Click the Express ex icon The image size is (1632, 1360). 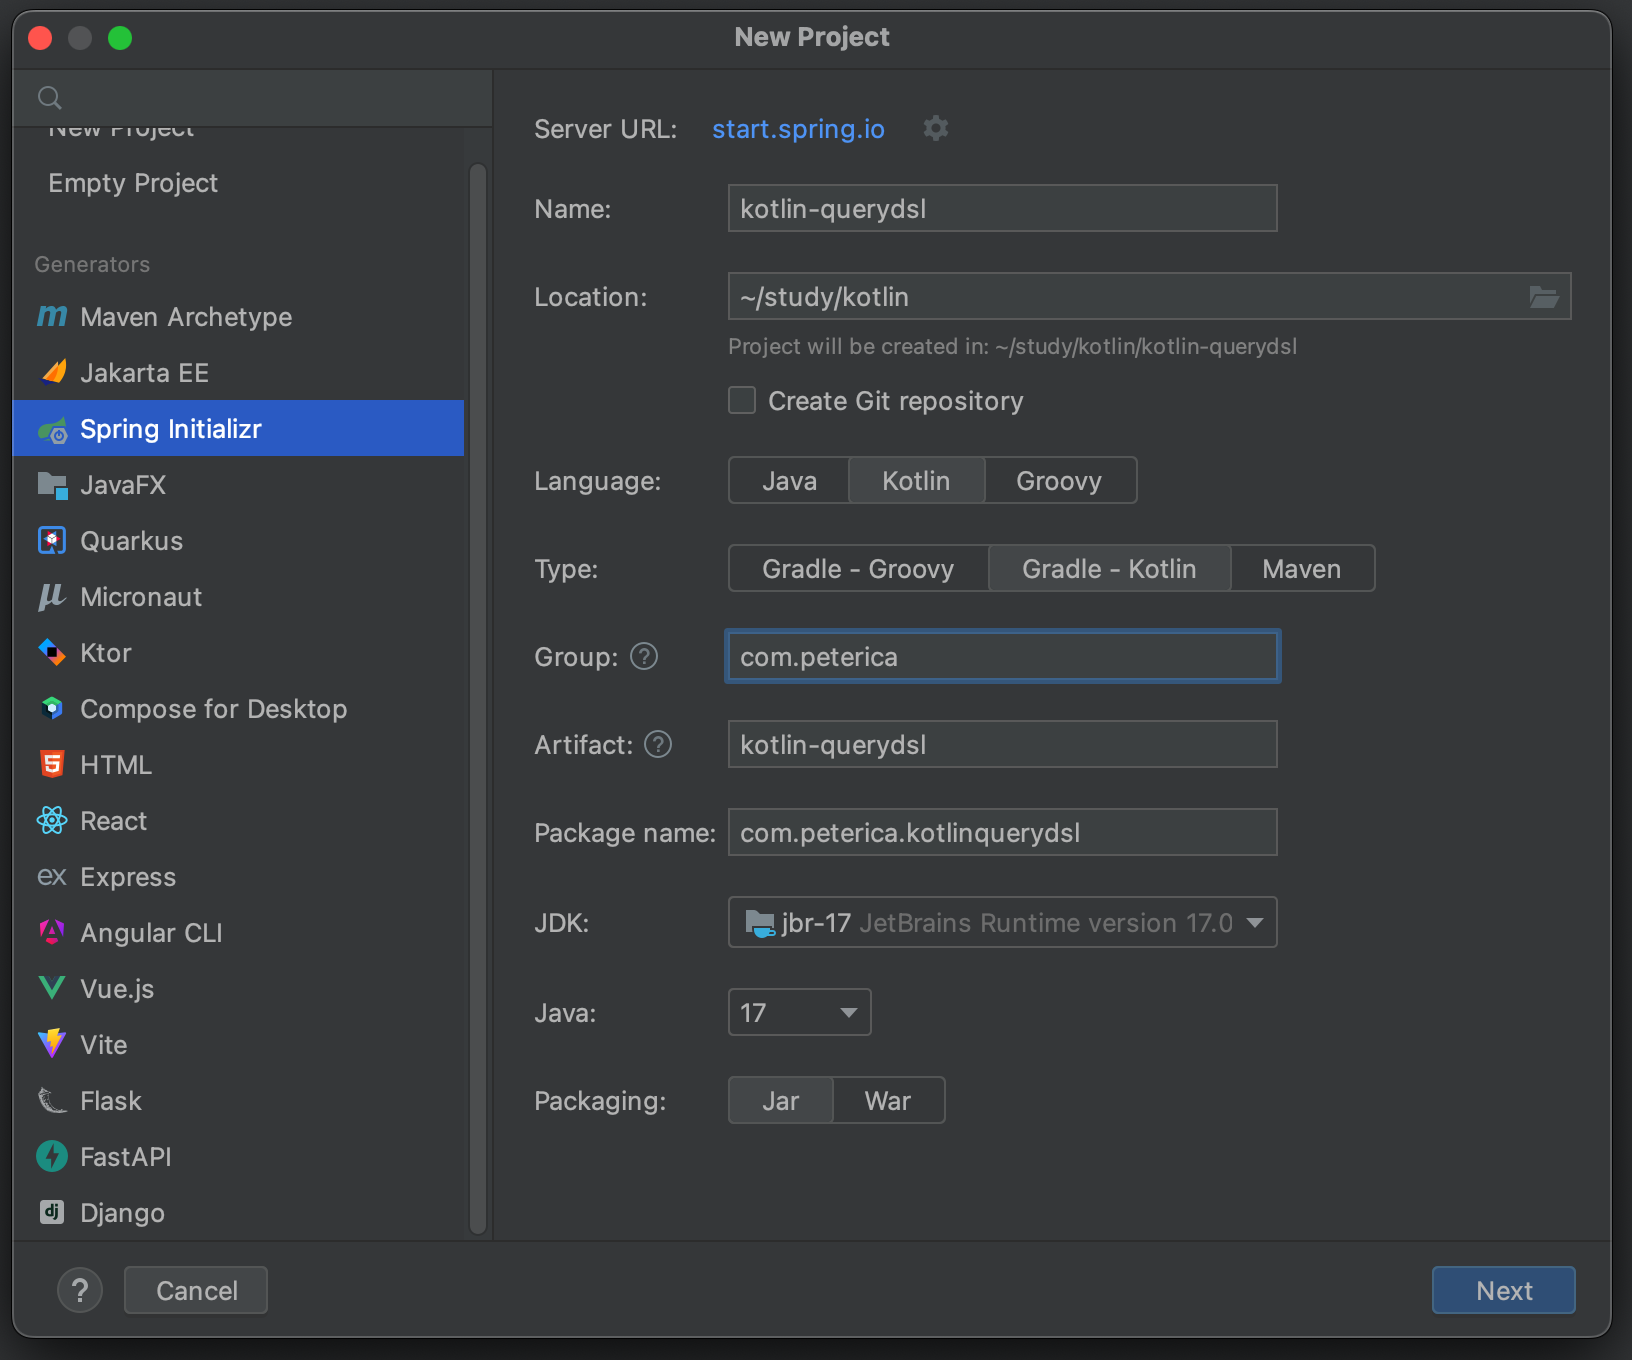point(52,877)
